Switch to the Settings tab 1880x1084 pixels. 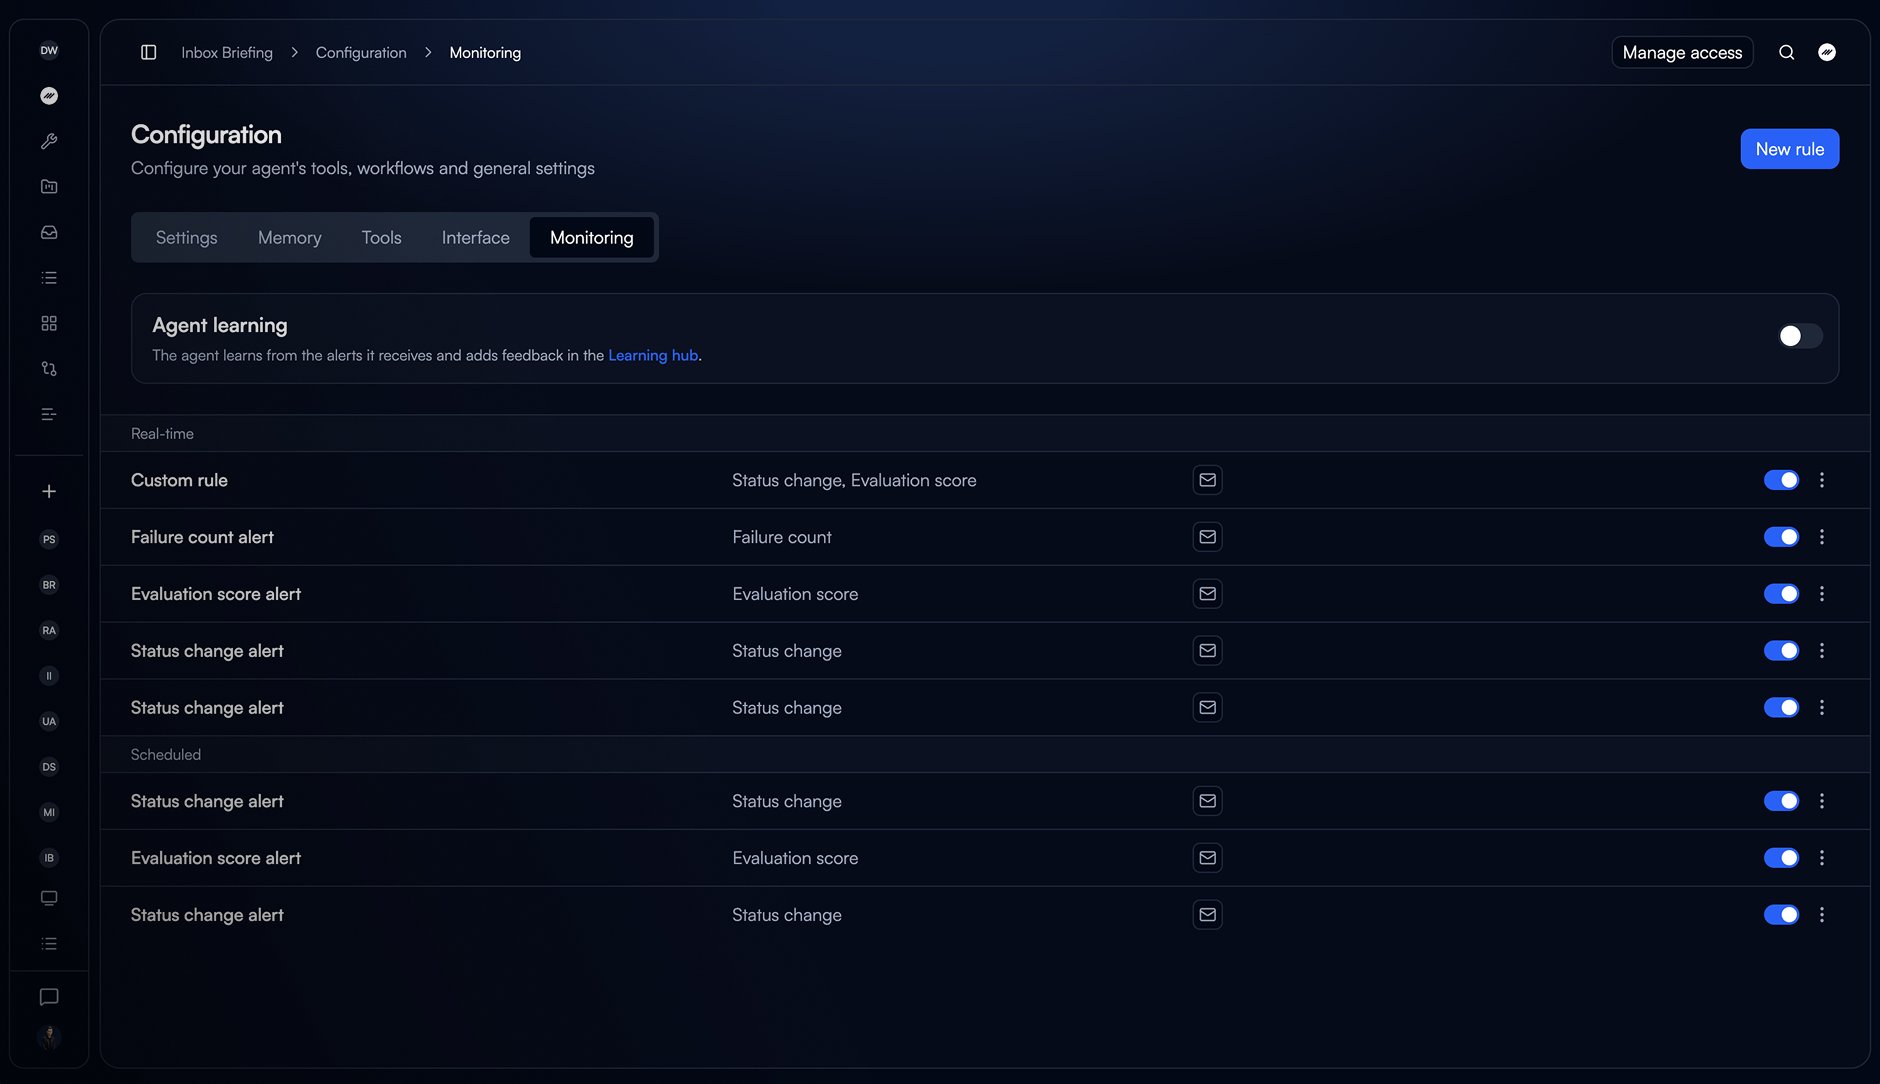187,238
